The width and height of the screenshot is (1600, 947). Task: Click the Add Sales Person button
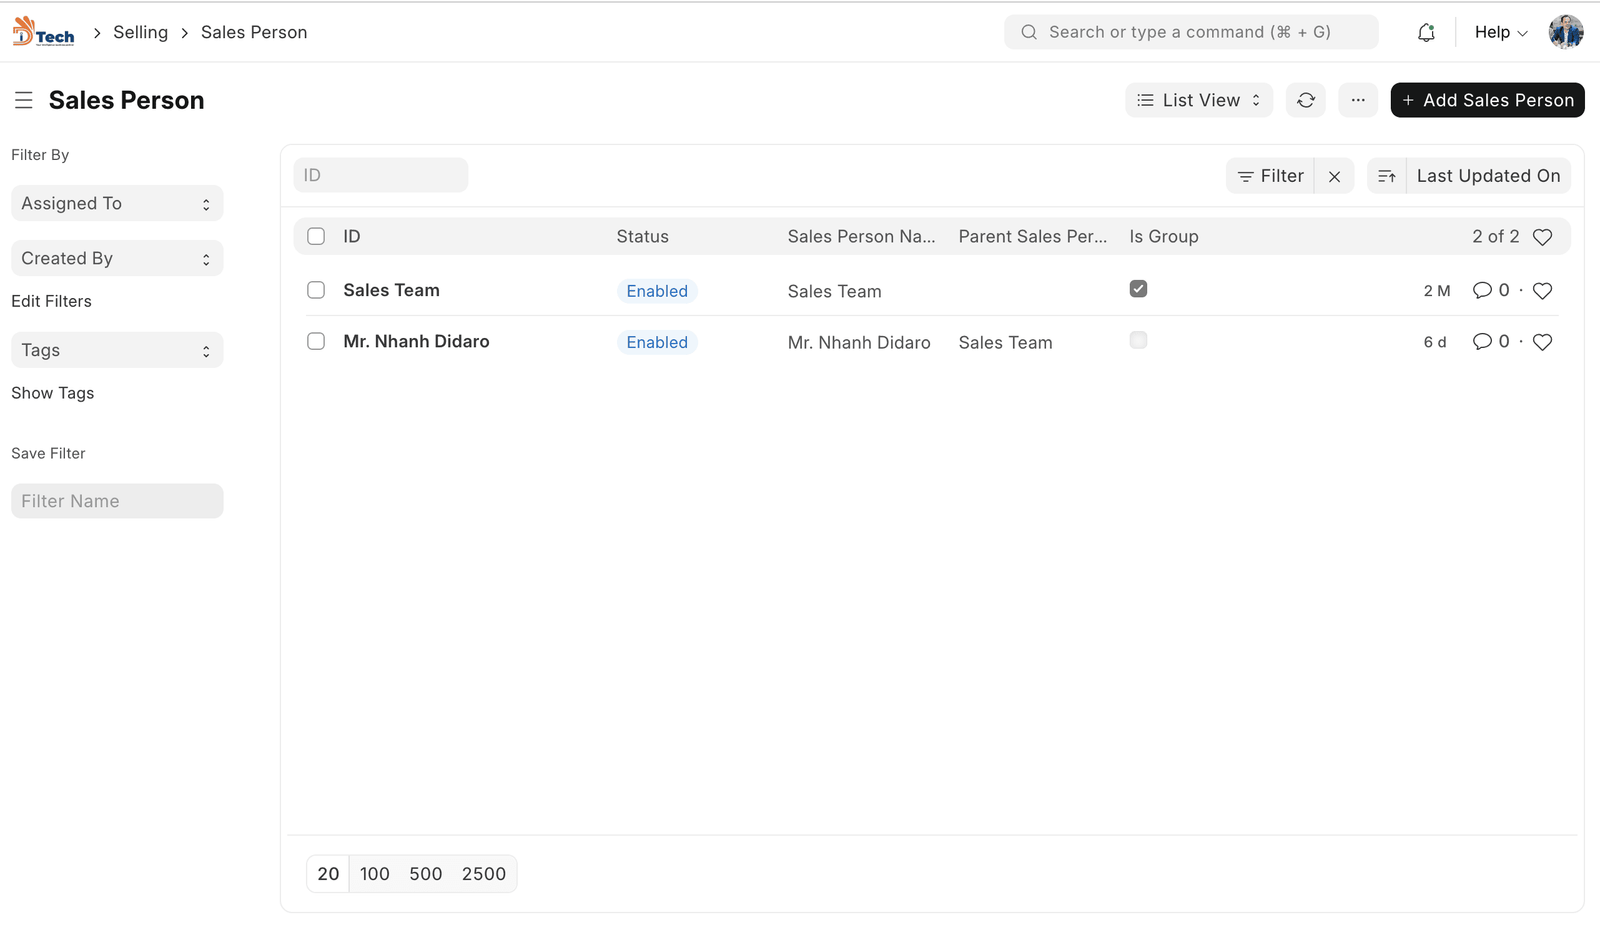point(1487,100)
